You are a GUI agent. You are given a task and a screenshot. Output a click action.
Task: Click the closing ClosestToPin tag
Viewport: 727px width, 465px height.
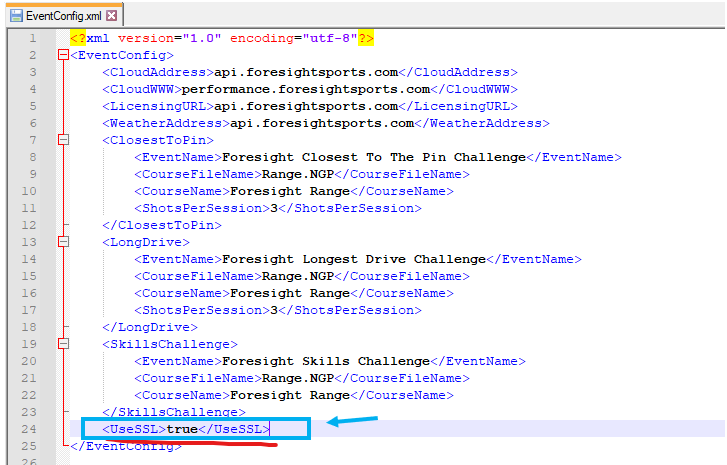coord(162,225)
